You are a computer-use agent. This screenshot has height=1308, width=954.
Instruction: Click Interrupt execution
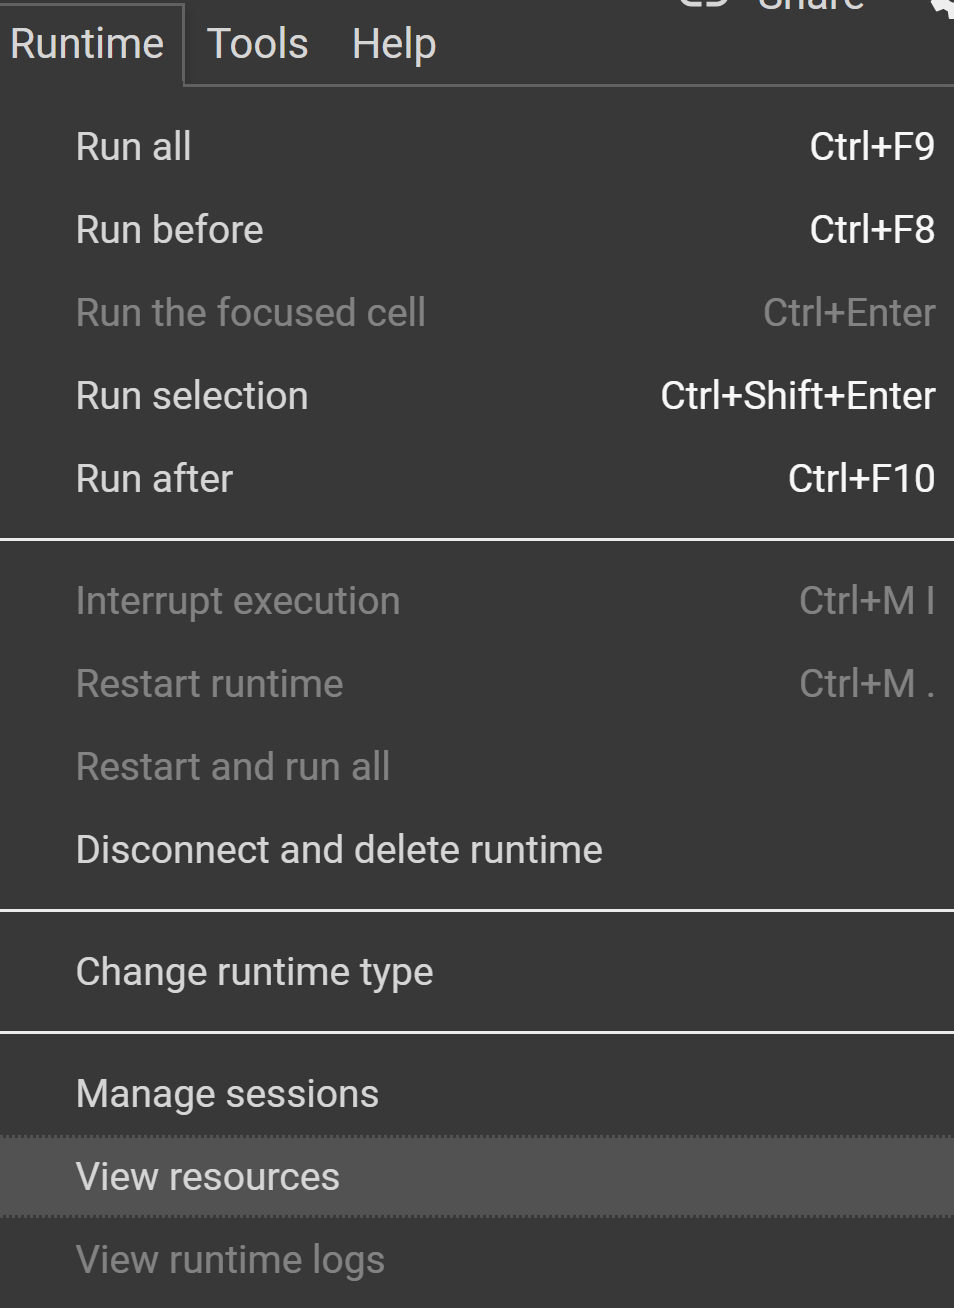point(237,600)
